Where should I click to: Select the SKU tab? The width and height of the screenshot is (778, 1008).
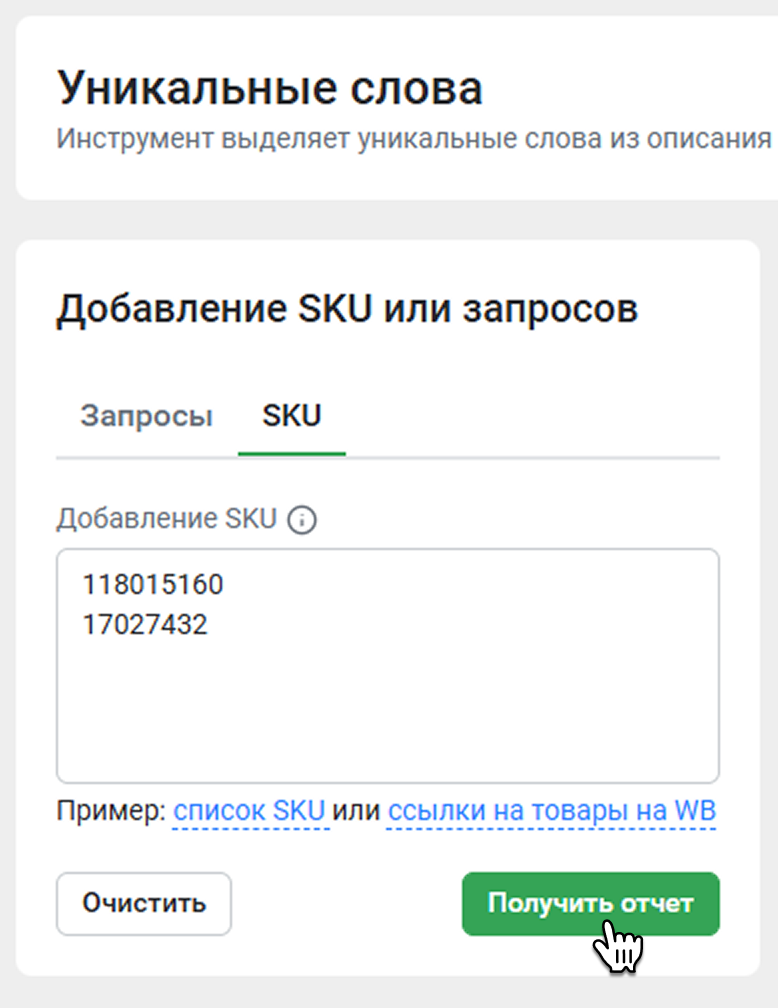tap(291, 416)
